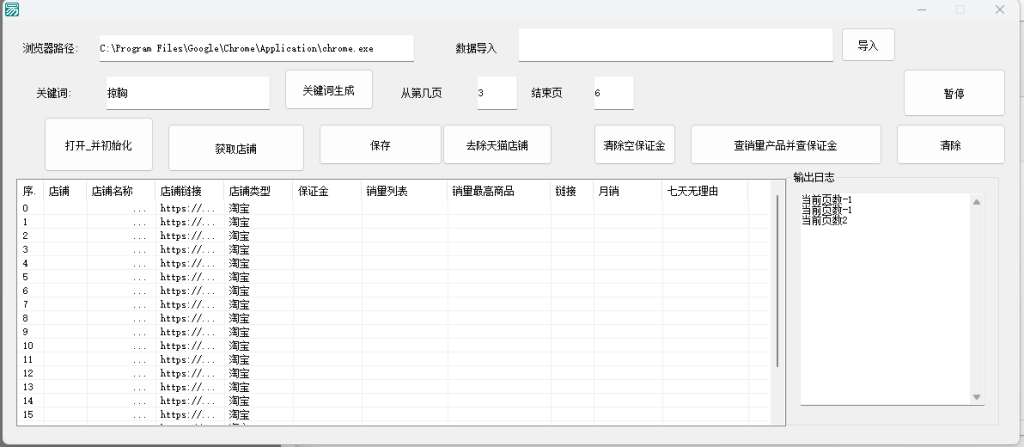Select the 结束页 end page field
The width and height of the screenshot is (1024, 447).
click(613, 93)
